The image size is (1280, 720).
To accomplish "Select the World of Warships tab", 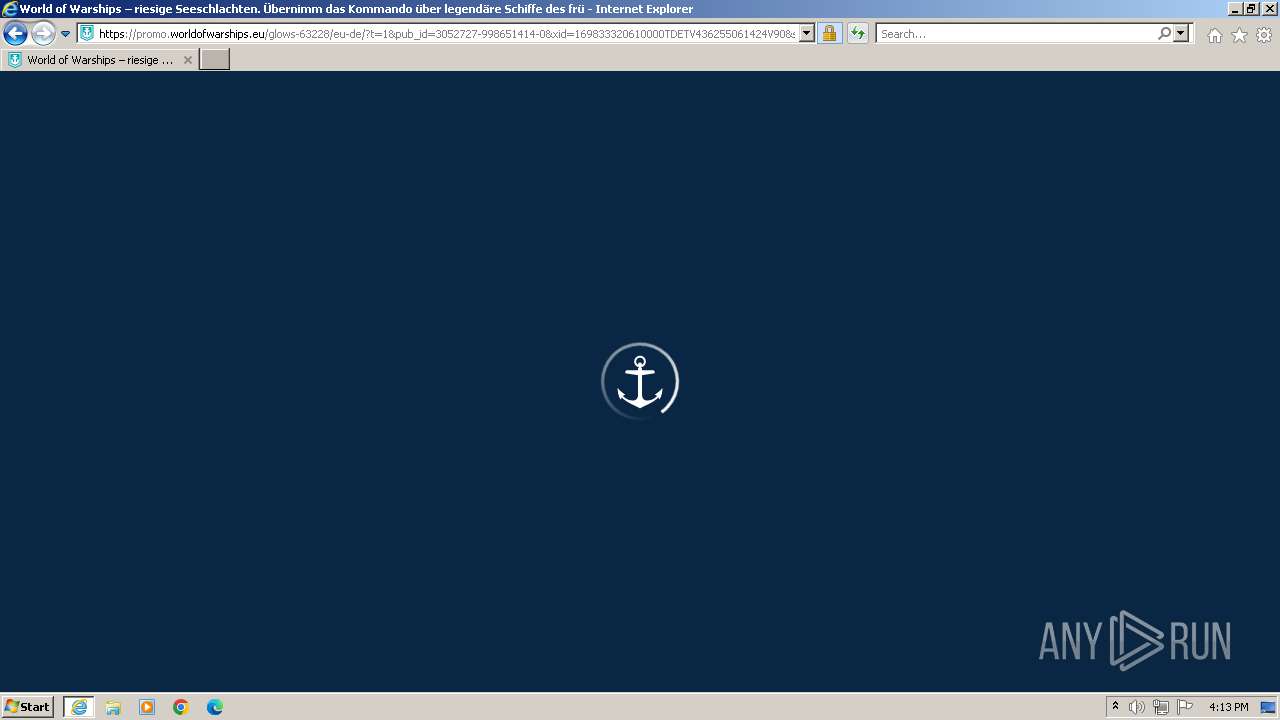I will (100, 60).
